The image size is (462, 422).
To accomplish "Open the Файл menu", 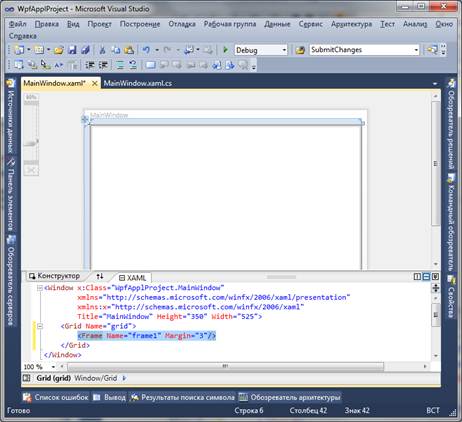I will pos(17,24).
